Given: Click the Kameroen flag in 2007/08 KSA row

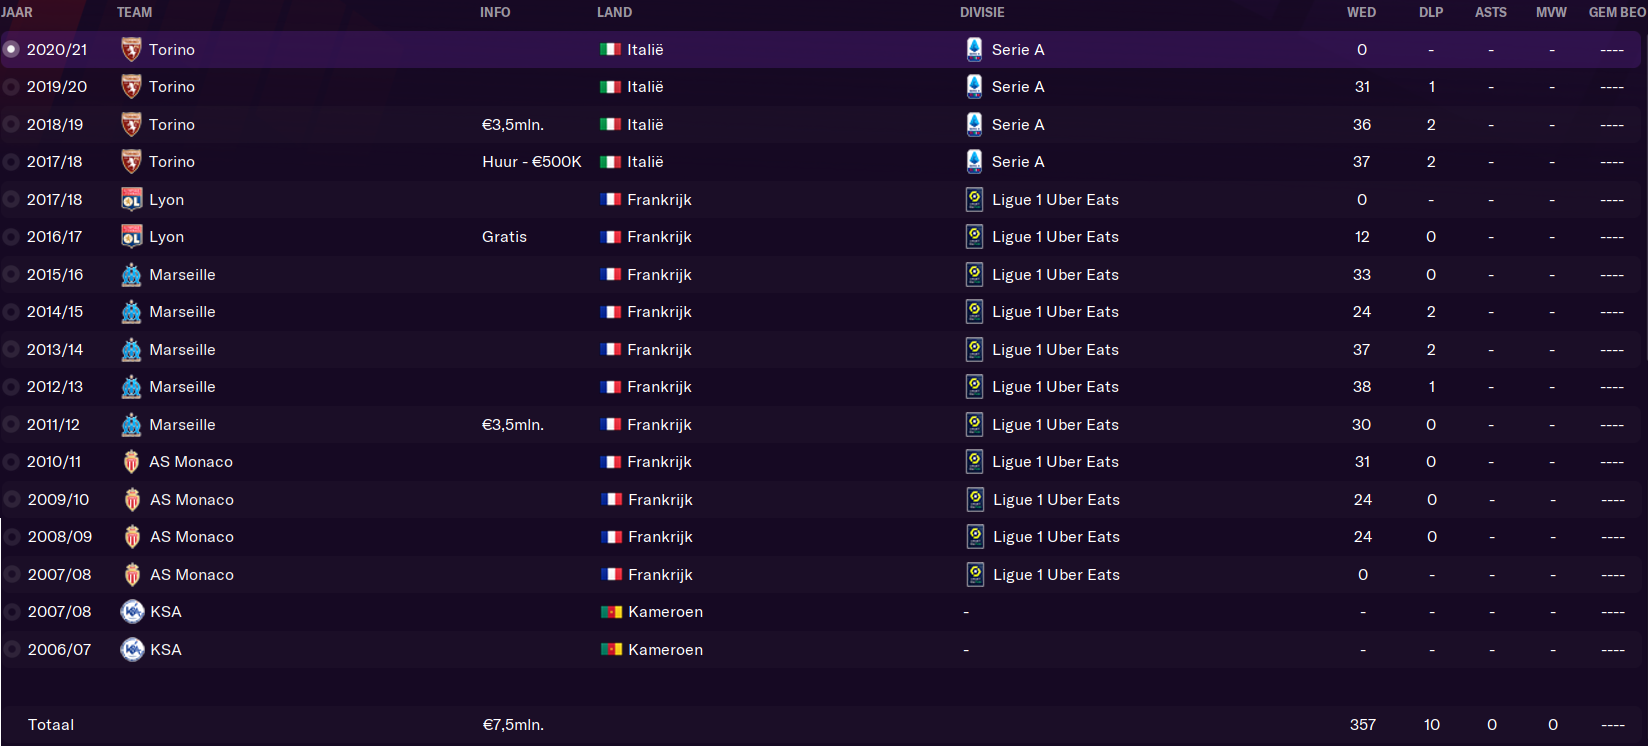Looking at the screenshot, I should pyautogui.click(x=611, y=612).
